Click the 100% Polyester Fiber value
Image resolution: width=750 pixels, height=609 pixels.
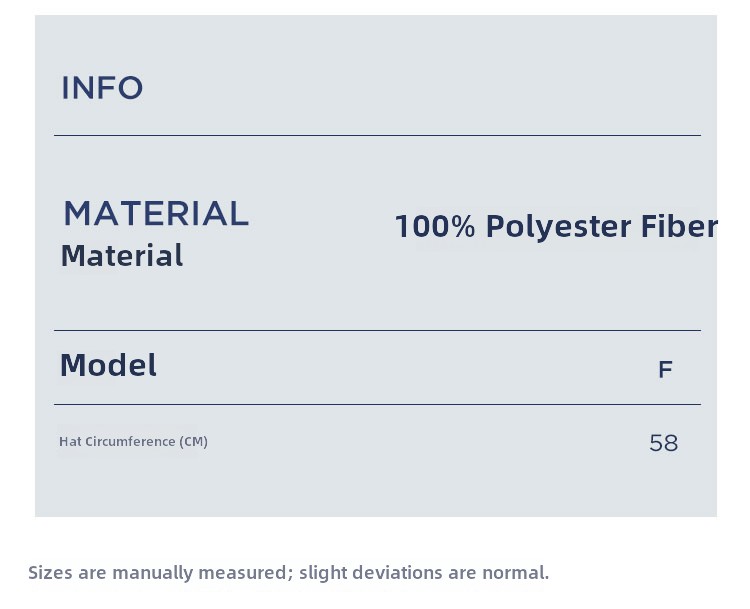[x=556, y=227]
